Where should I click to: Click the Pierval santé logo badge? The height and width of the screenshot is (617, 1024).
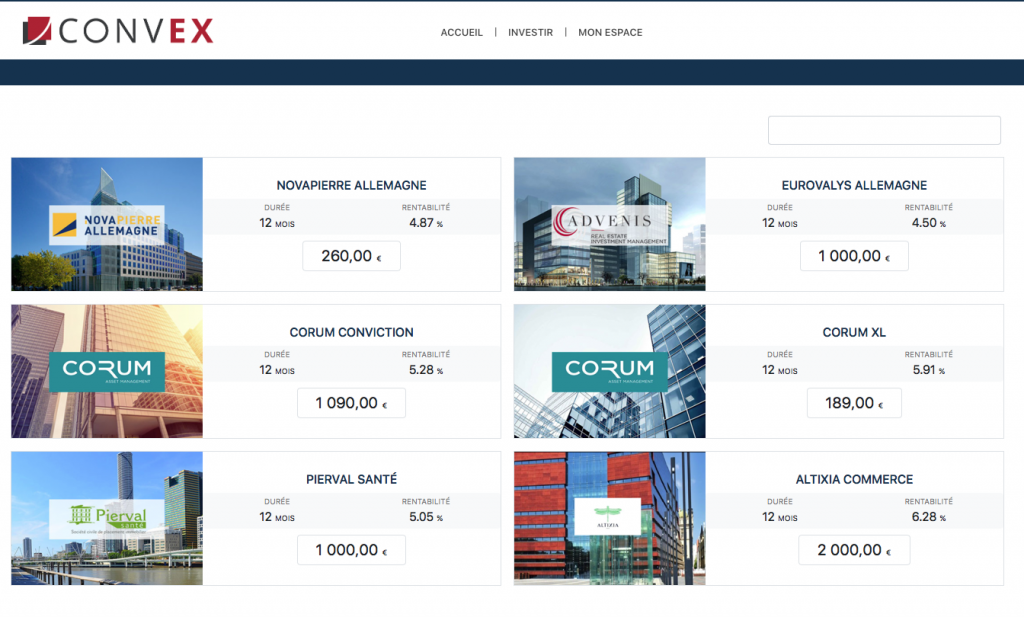(106, 518)
